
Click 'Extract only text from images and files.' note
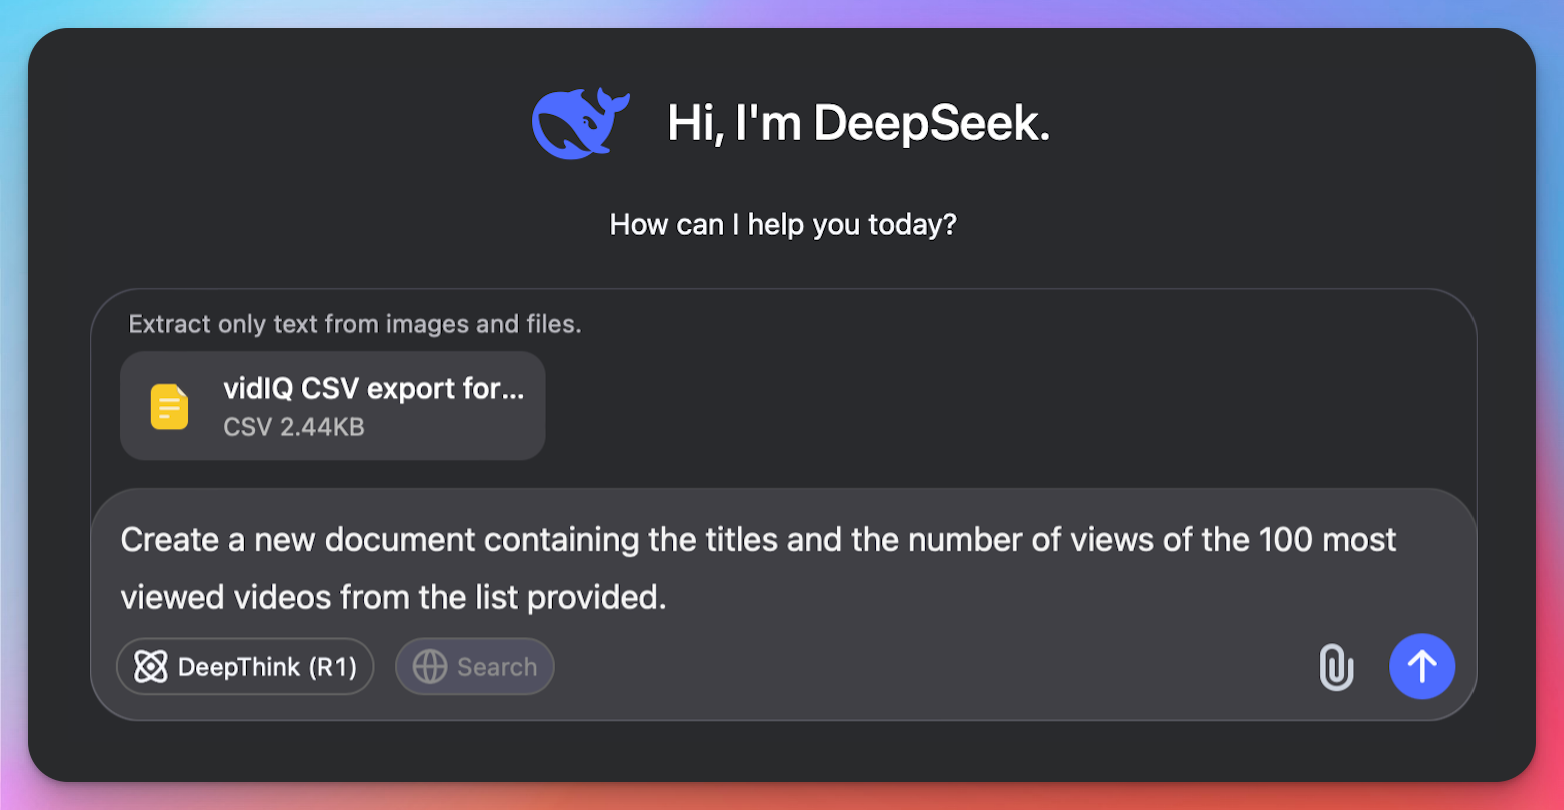coord(355,324)
